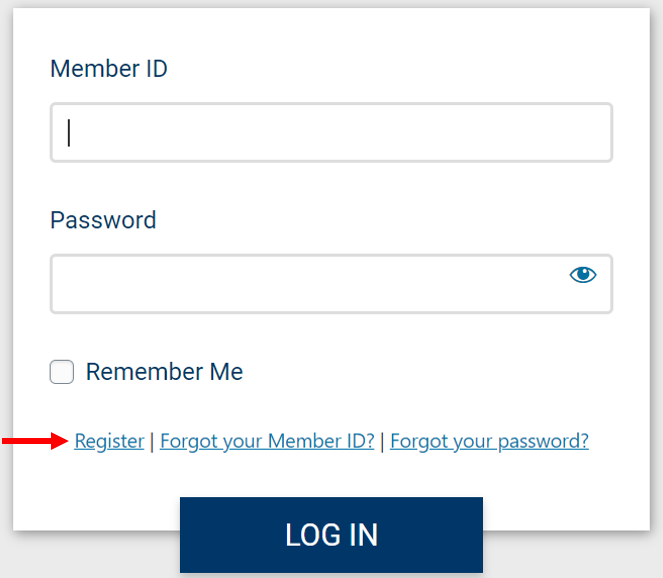Viewport: 663px width, 578px height.
Task: Click the LOG IN button
Action: [332, 535]
